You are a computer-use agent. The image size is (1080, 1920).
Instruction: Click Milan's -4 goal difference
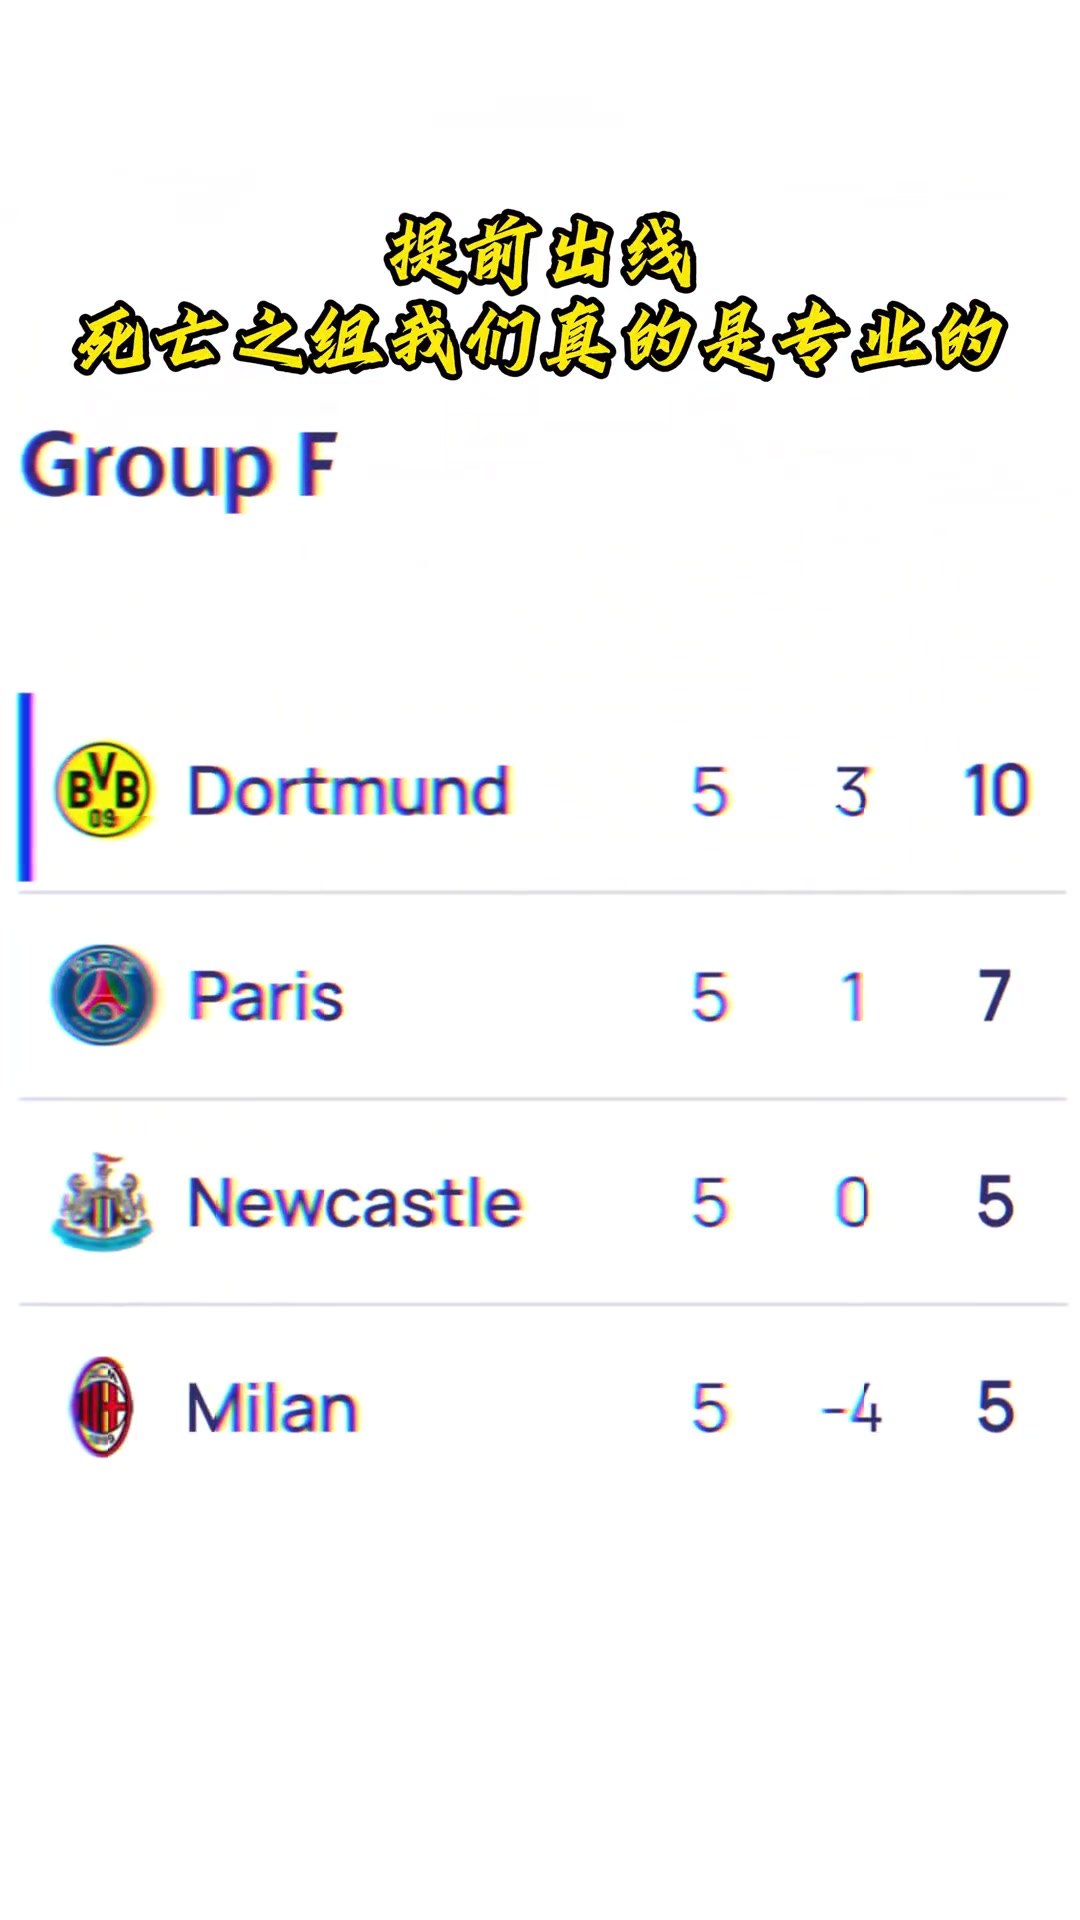tap(851, 1408)
